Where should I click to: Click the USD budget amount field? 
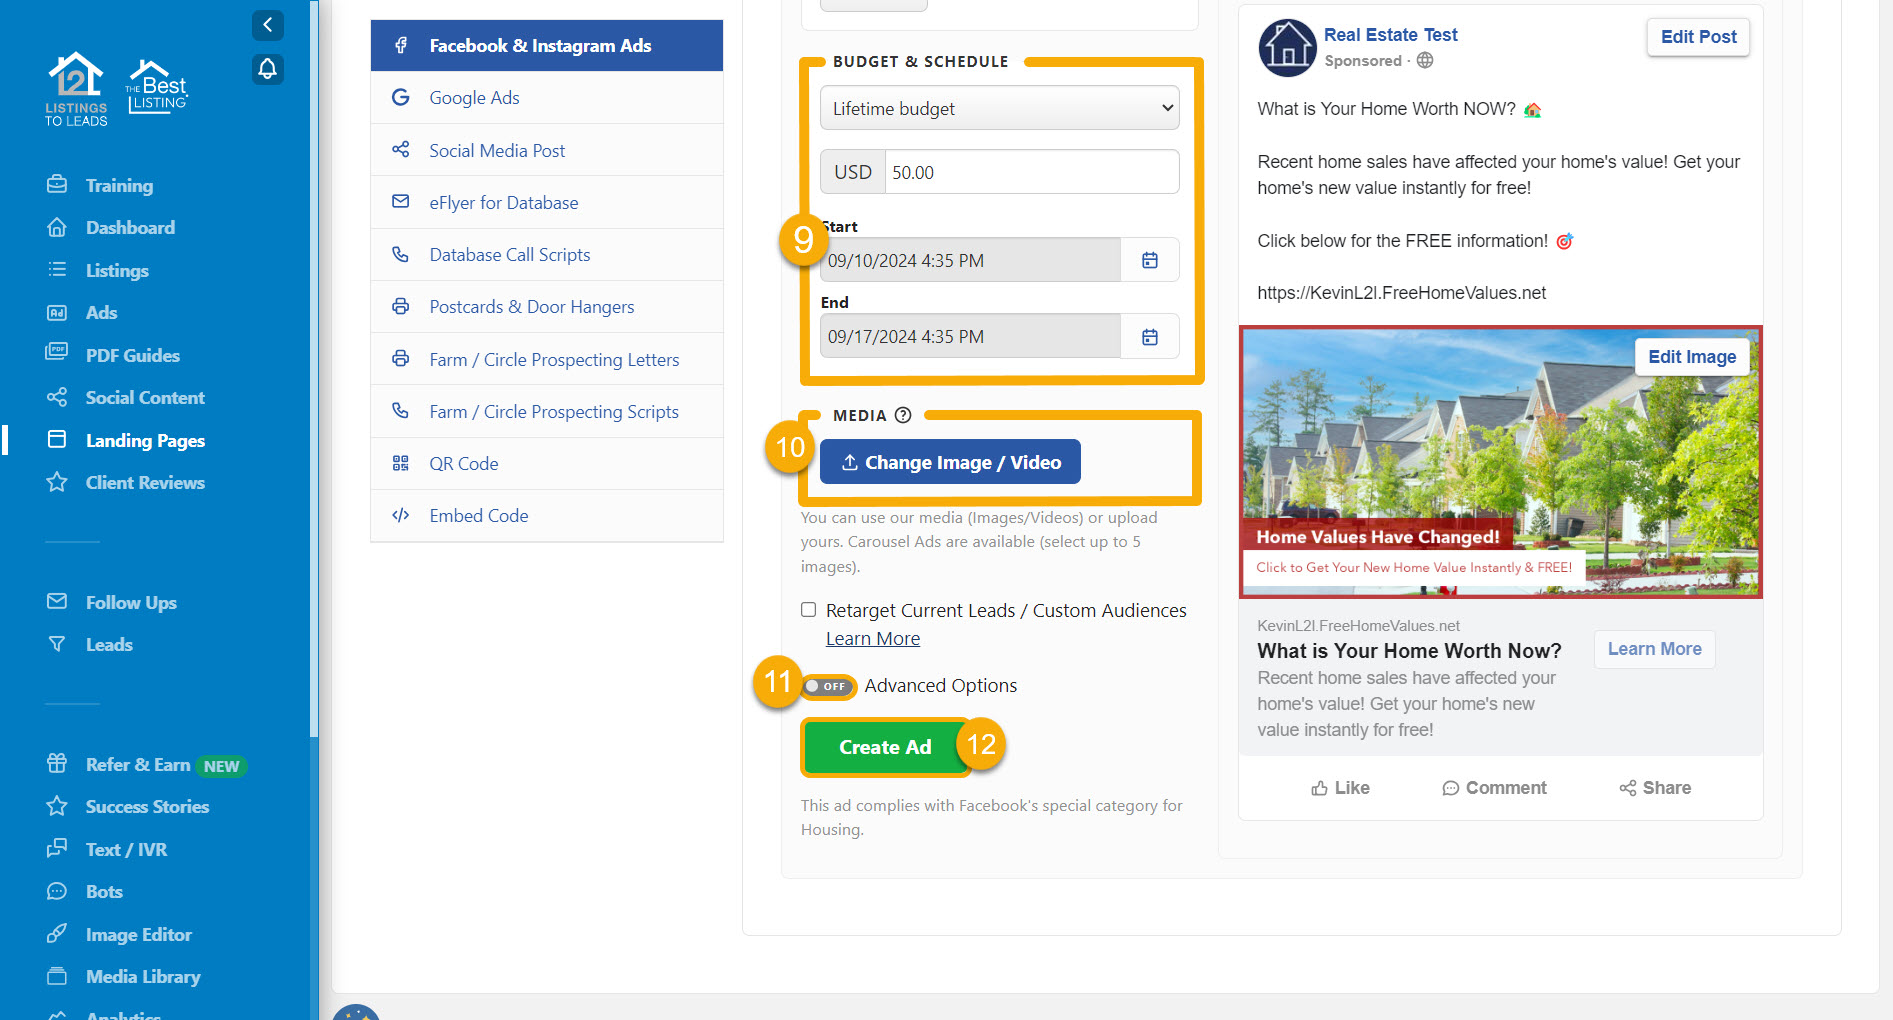pos(1032,171)
